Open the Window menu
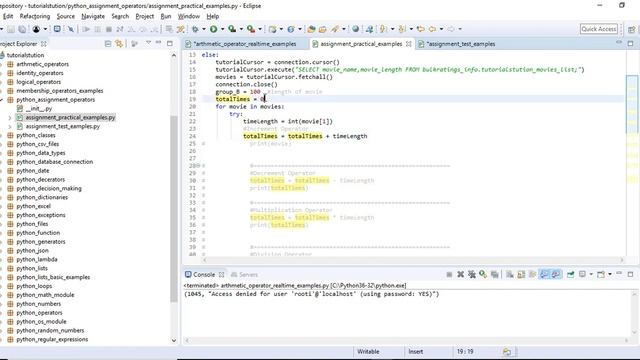640x360 pixels. 189,16
